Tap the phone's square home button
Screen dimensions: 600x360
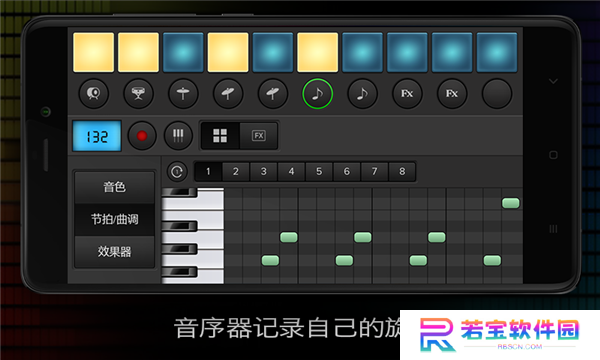pos(553,155)
